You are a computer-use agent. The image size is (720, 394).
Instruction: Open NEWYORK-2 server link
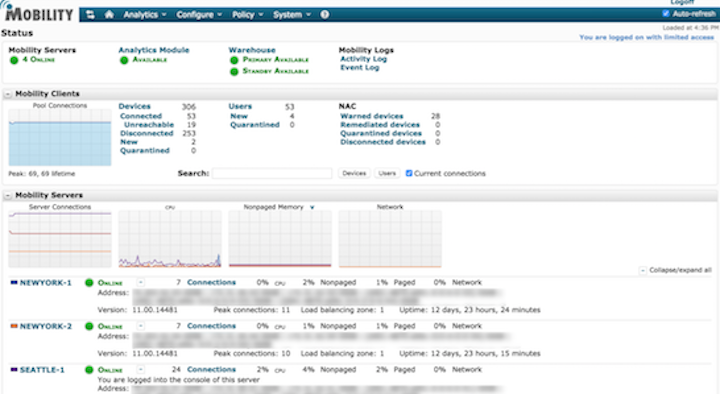tap(46, 326)
